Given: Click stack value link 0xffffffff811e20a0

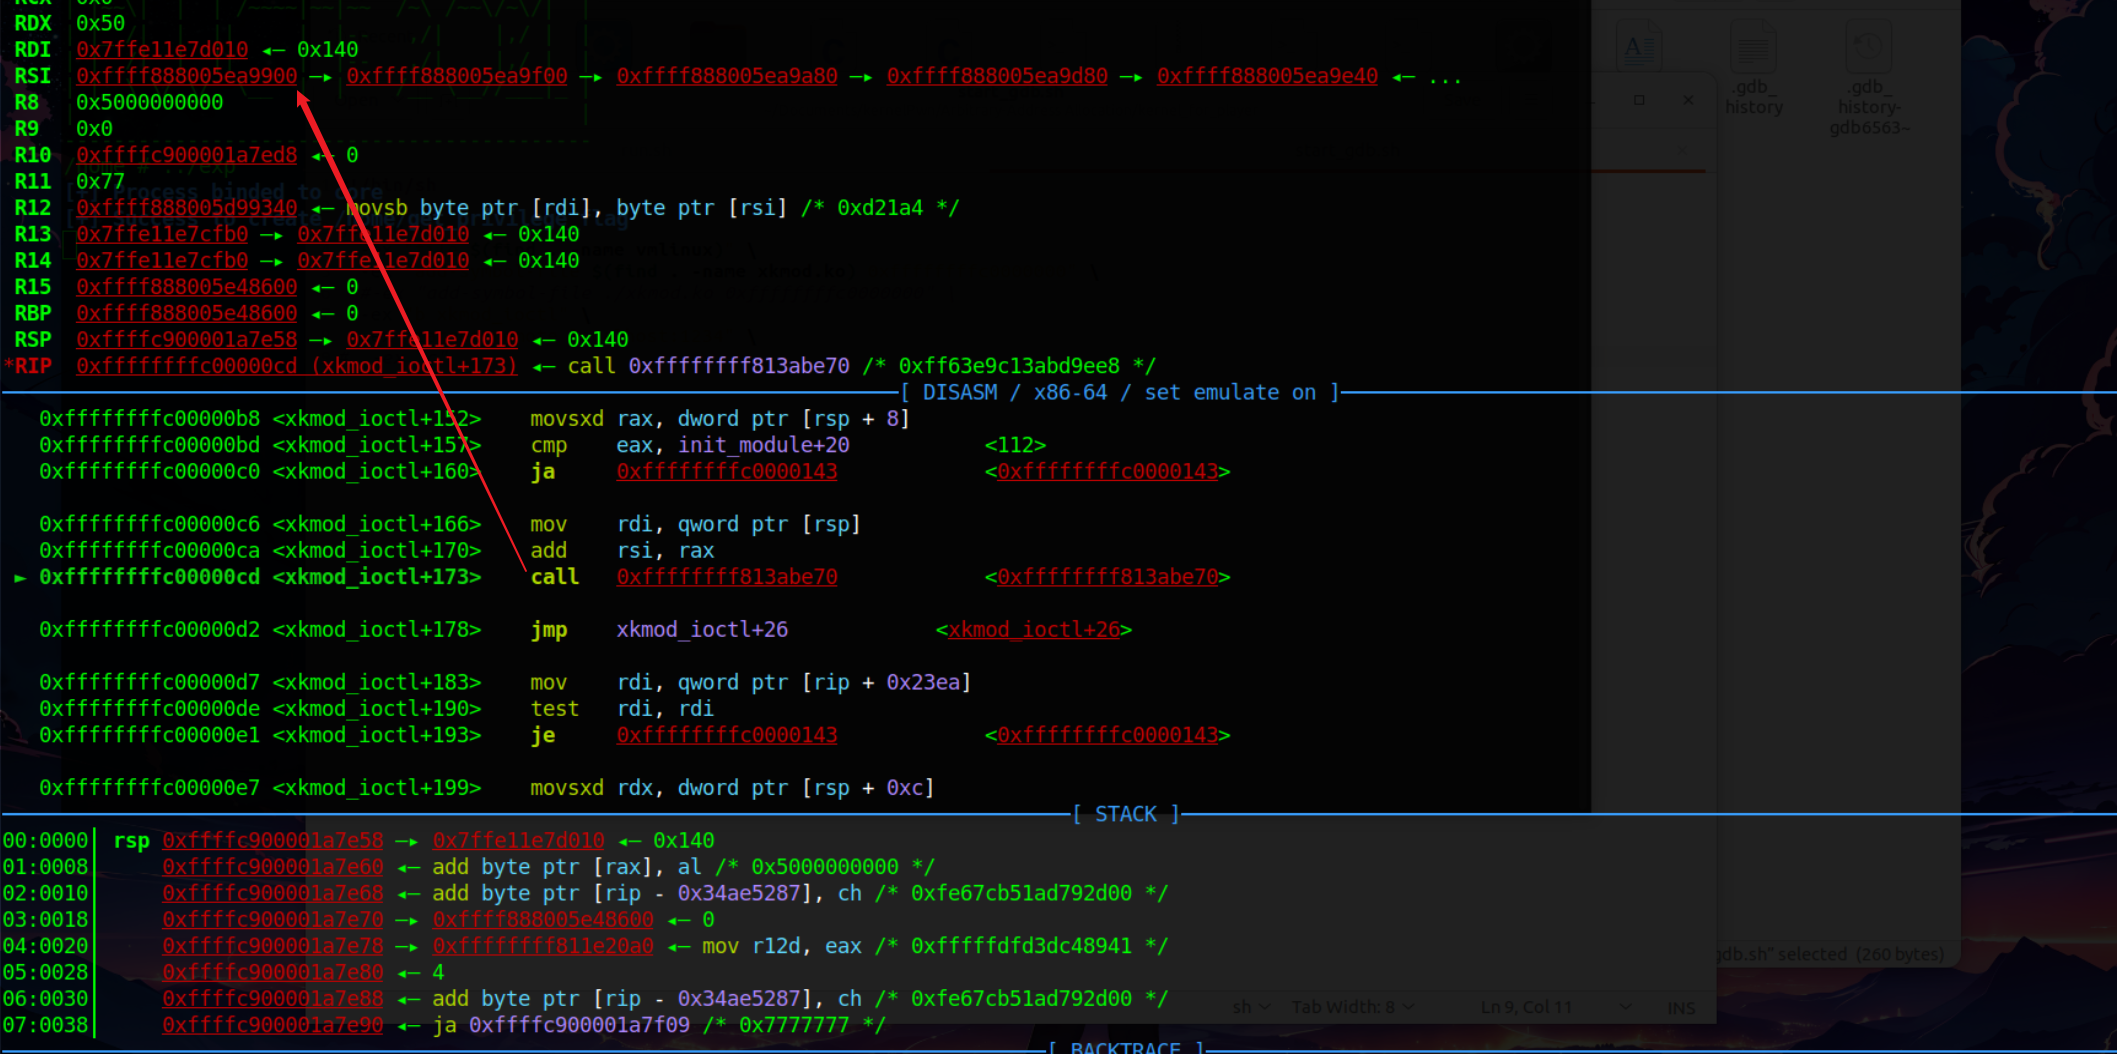Looking at the screenshot, I should 543,945.
